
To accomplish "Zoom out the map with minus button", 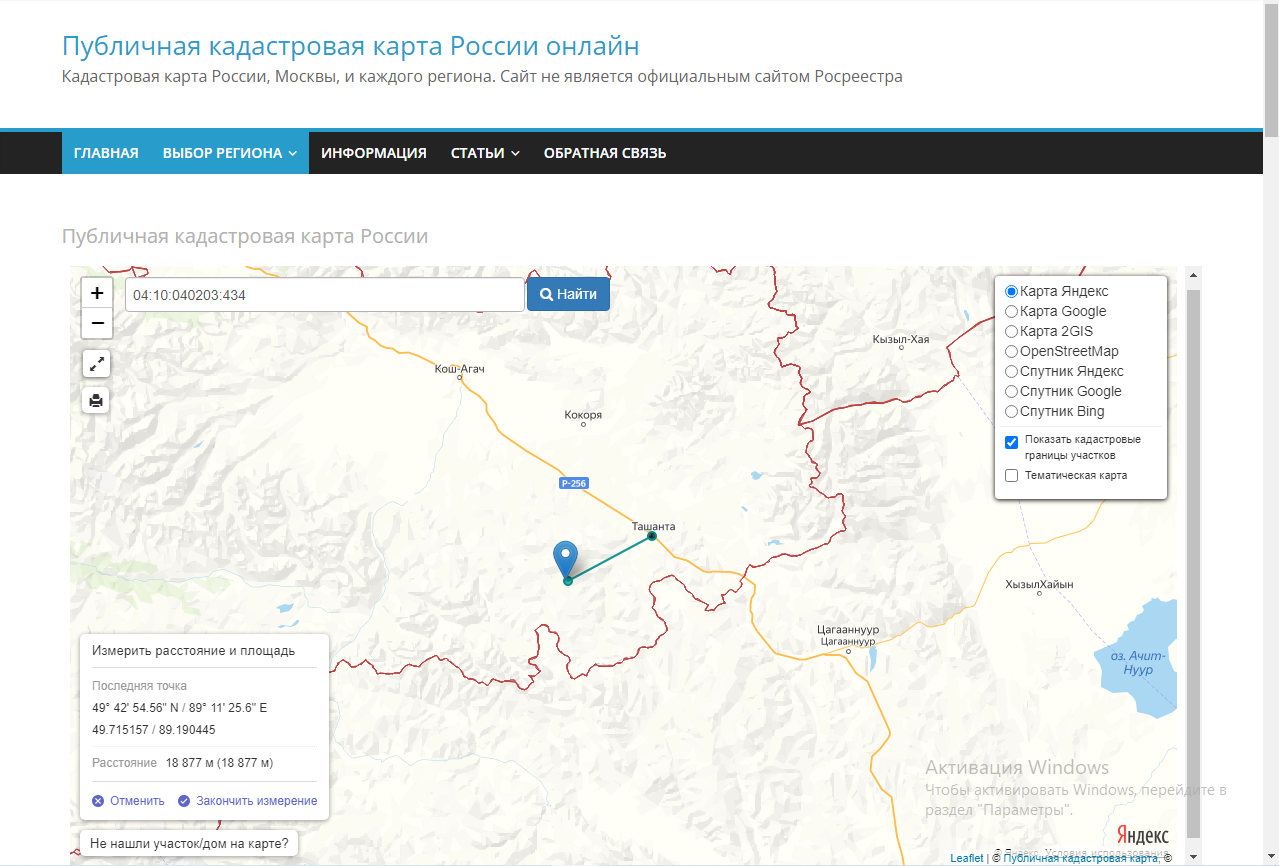I will [97, 323].
